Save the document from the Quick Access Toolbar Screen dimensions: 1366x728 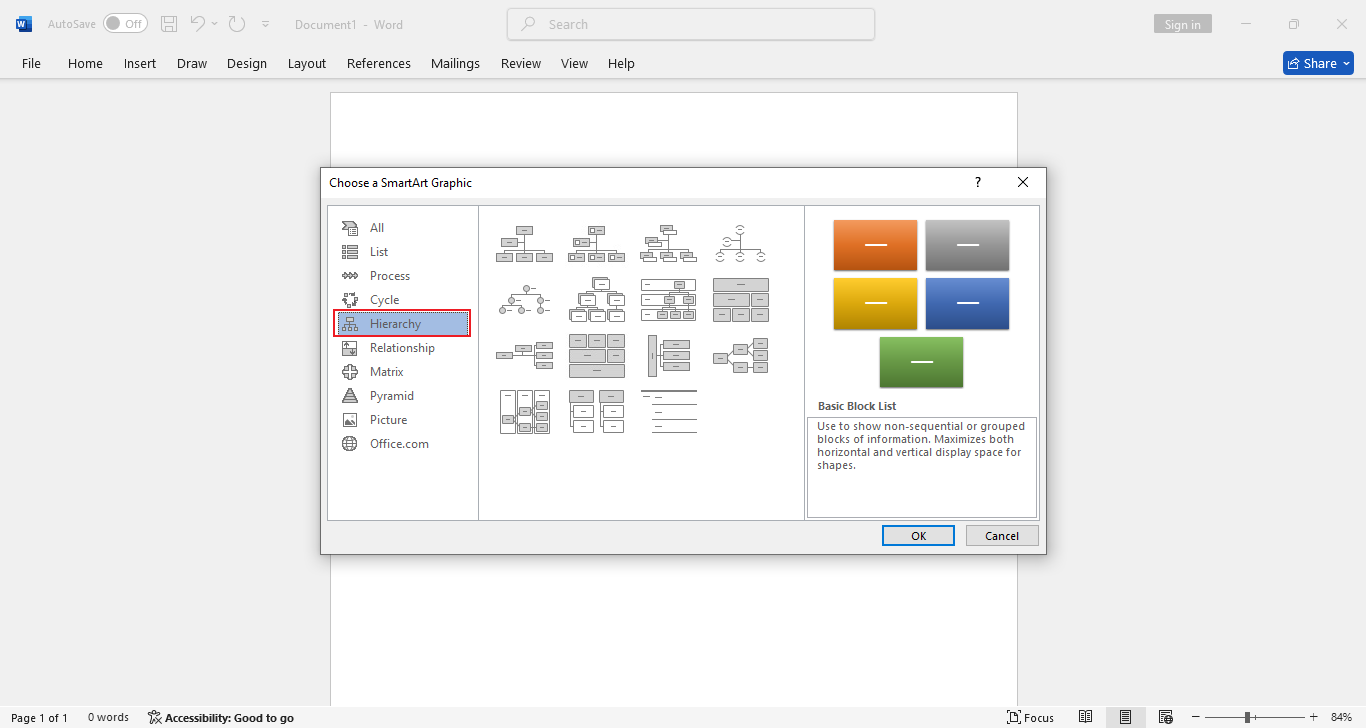[168, 24]
